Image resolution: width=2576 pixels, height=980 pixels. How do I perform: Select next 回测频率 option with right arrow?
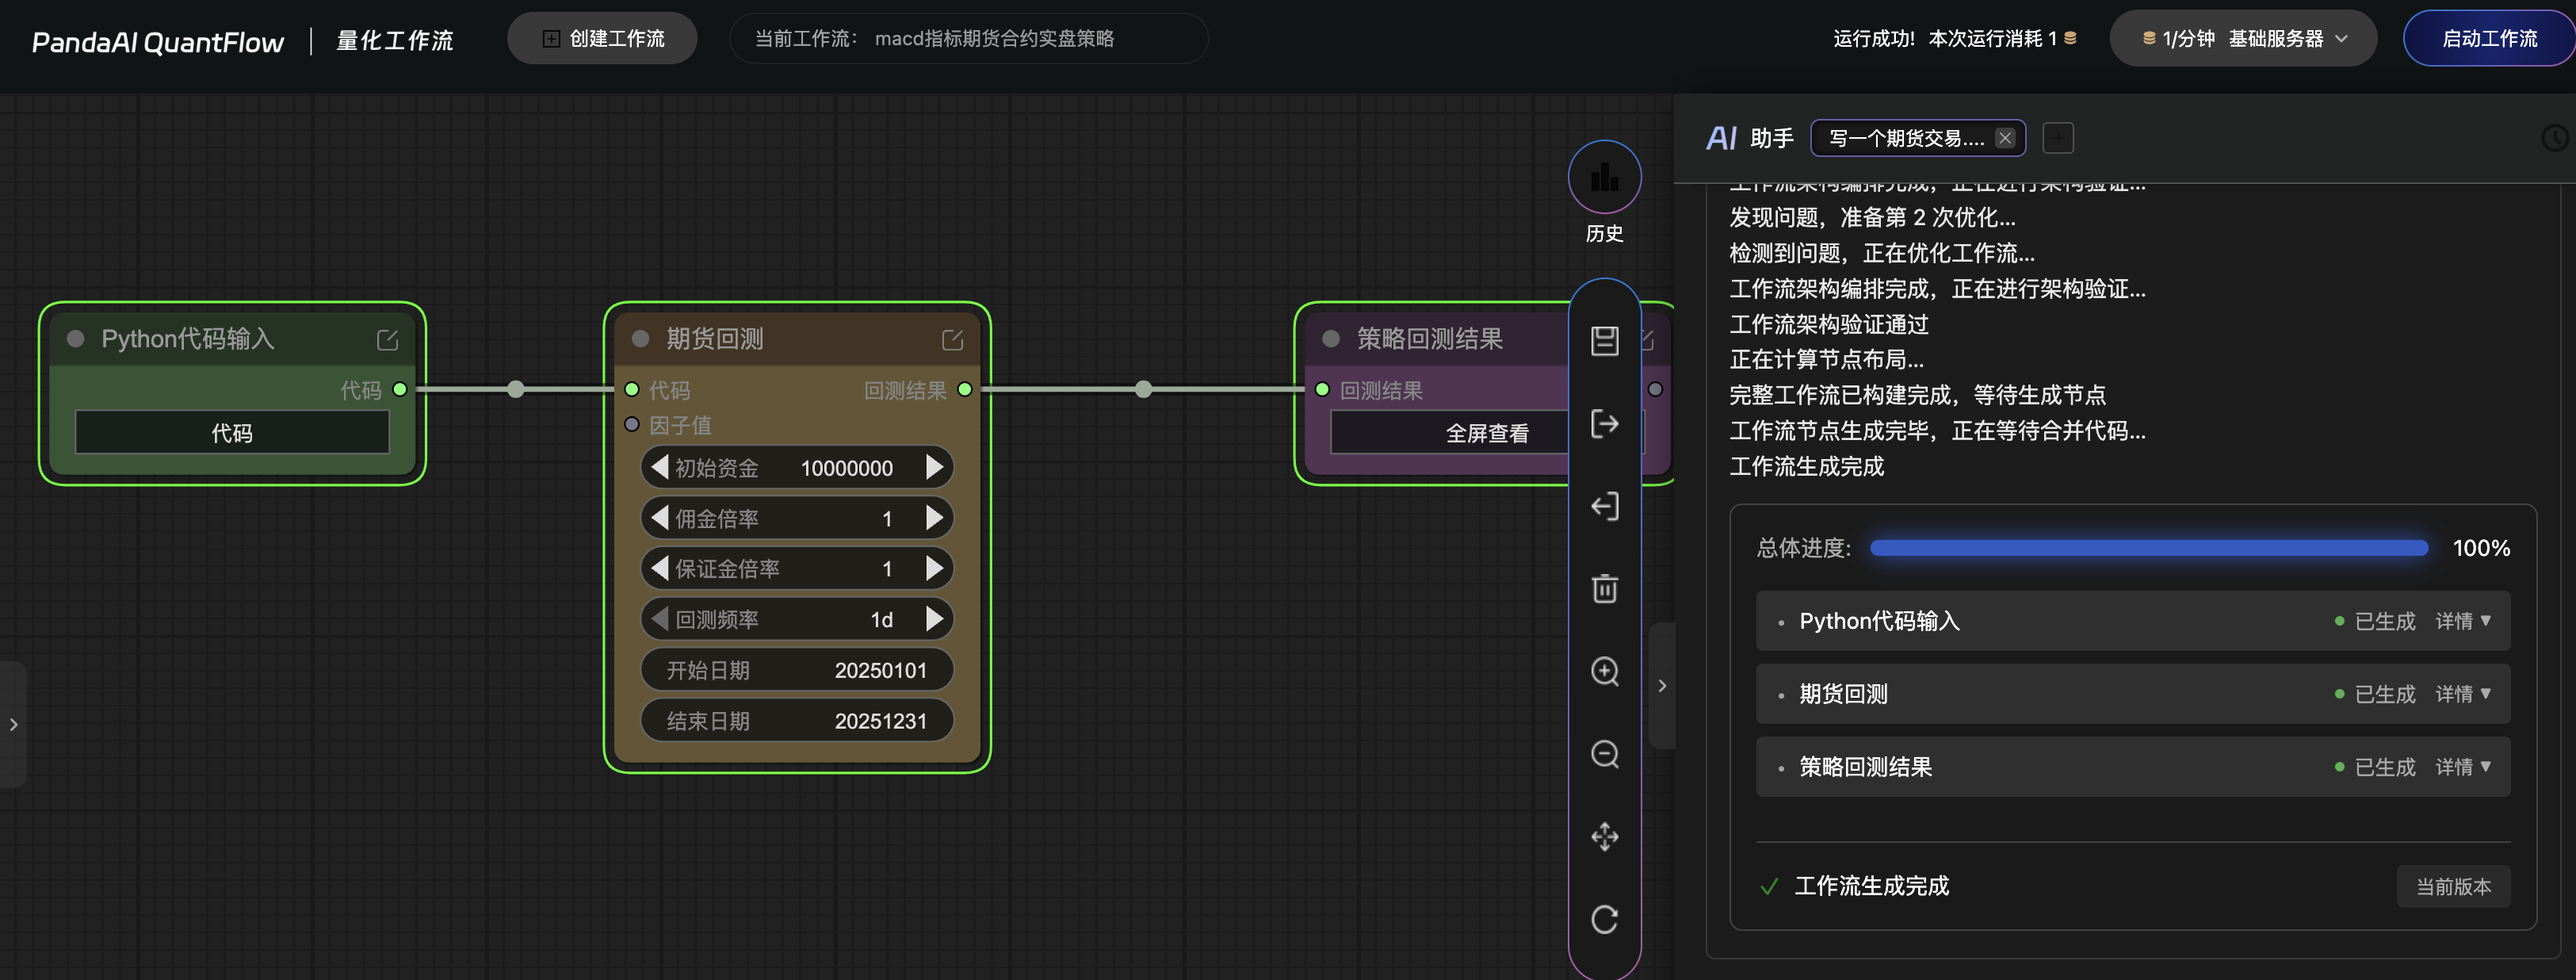[935, 619]
